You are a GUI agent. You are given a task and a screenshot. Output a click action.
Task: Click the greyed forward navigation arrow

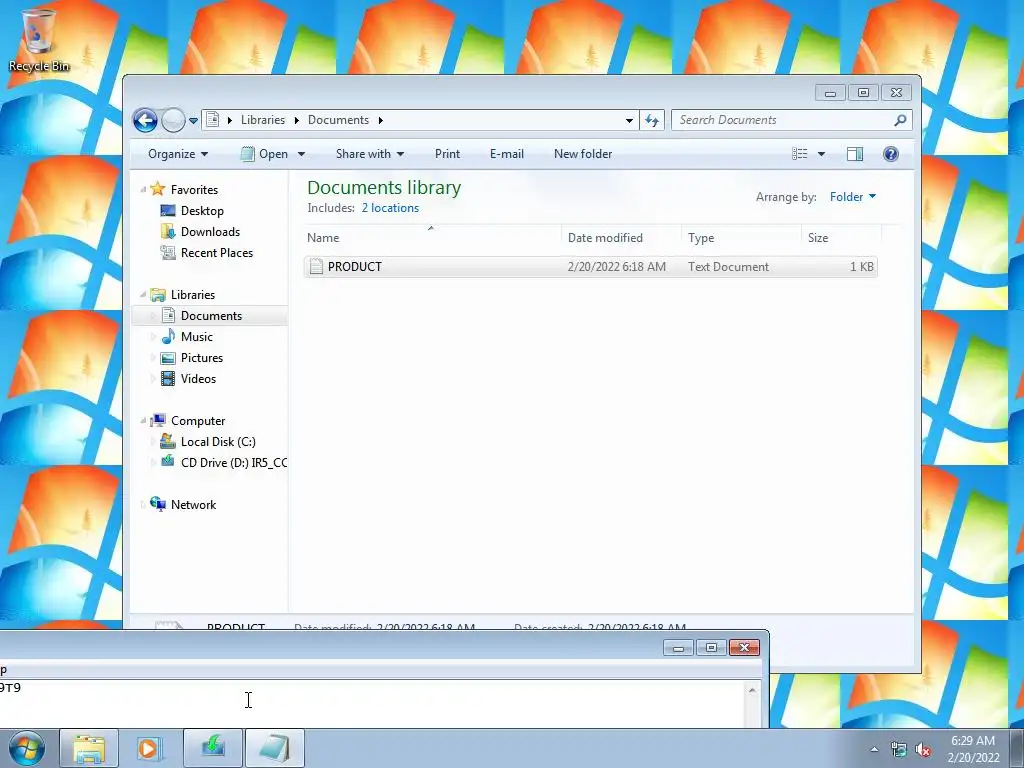(x=173, y=120)
